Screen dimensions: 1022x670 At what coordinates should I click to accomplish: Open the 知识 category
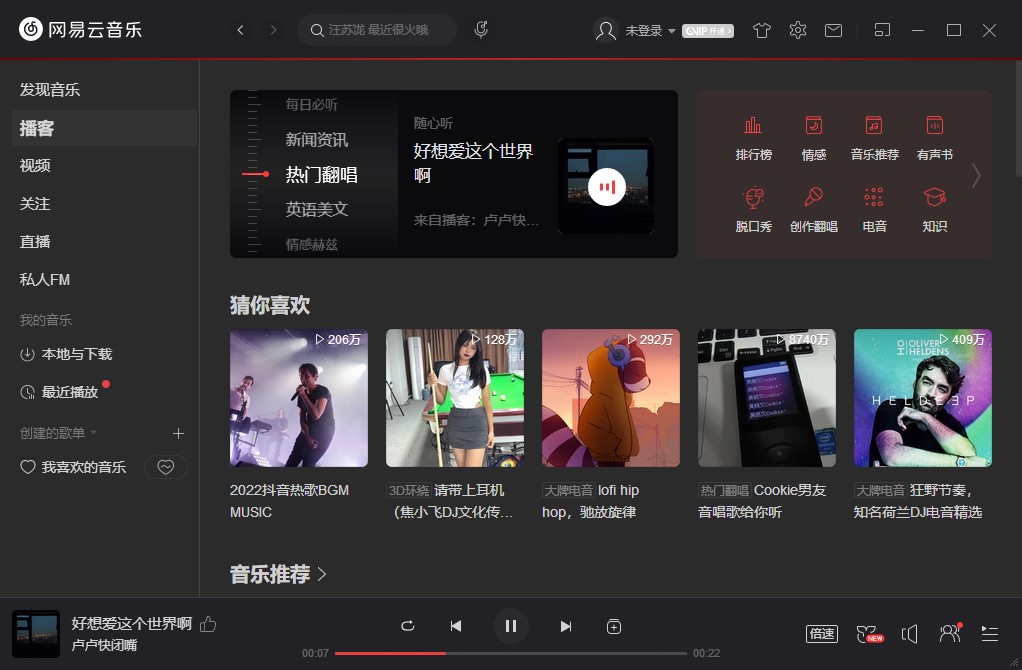click(x=935, y=209)
